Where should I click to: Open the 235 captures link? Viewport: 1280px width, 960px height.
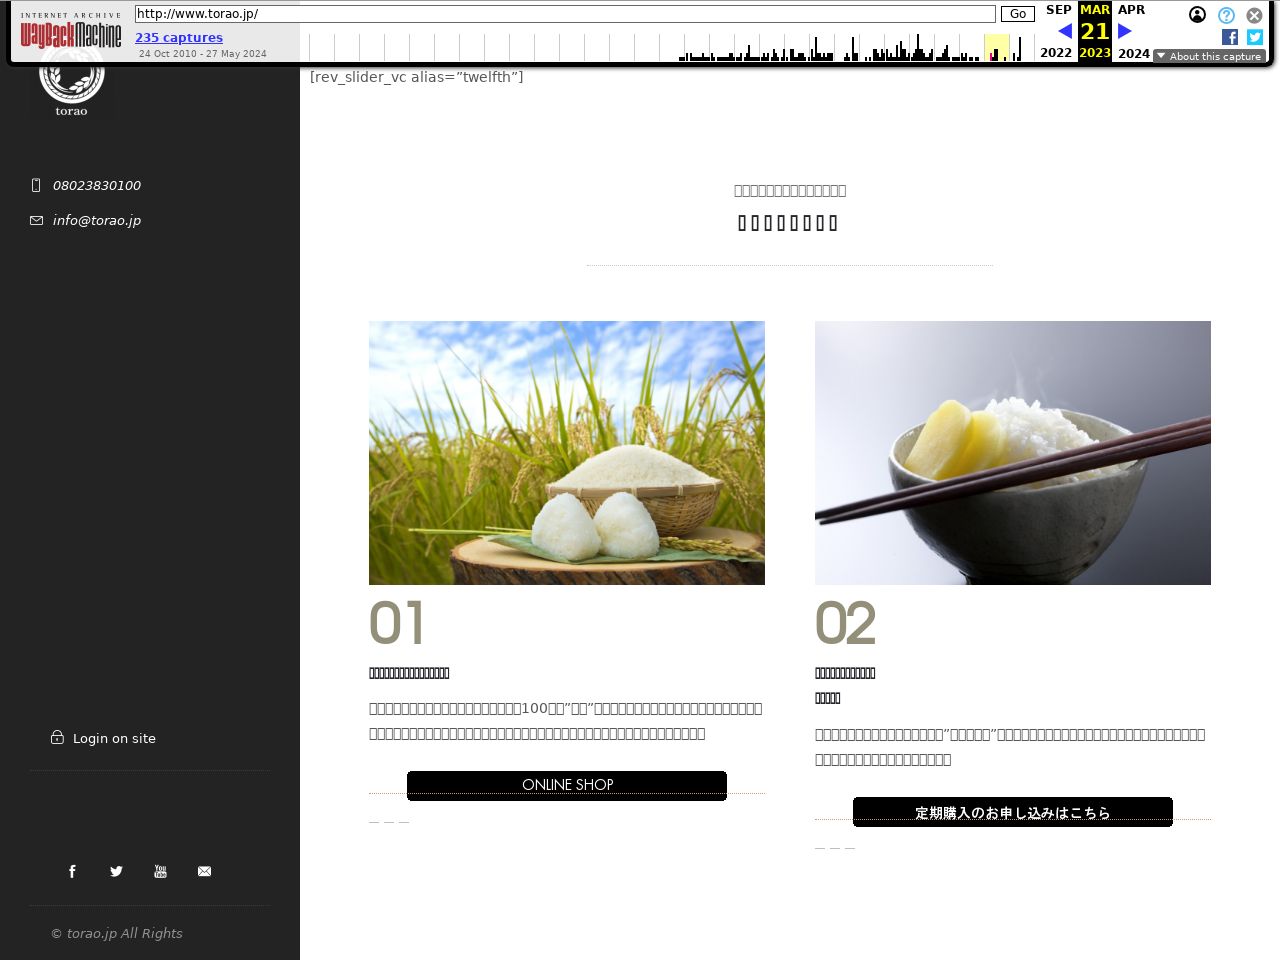(179, 37)
